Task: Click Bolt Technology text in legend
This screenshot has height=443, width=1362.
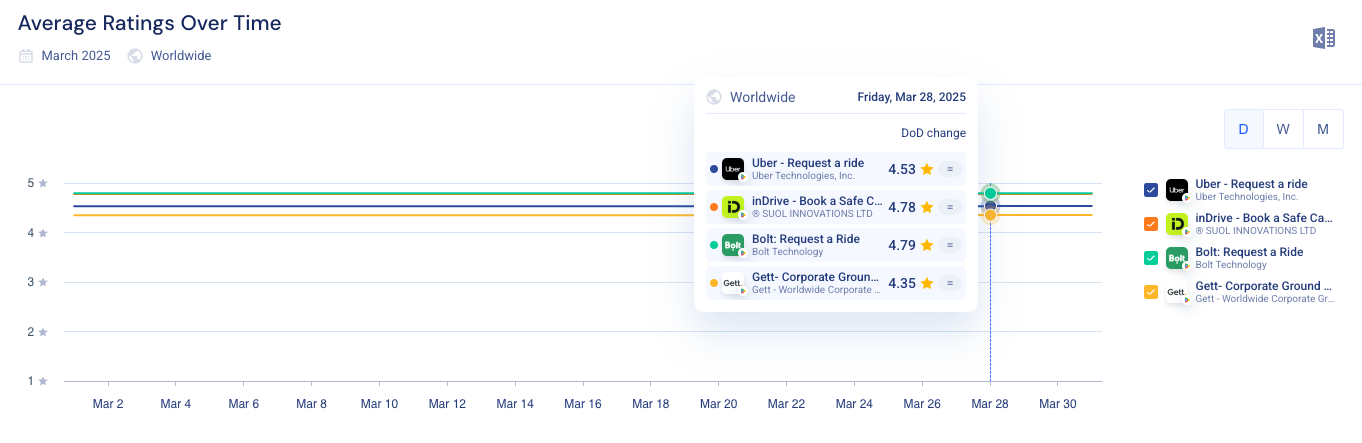Action: pos(1231,265)
